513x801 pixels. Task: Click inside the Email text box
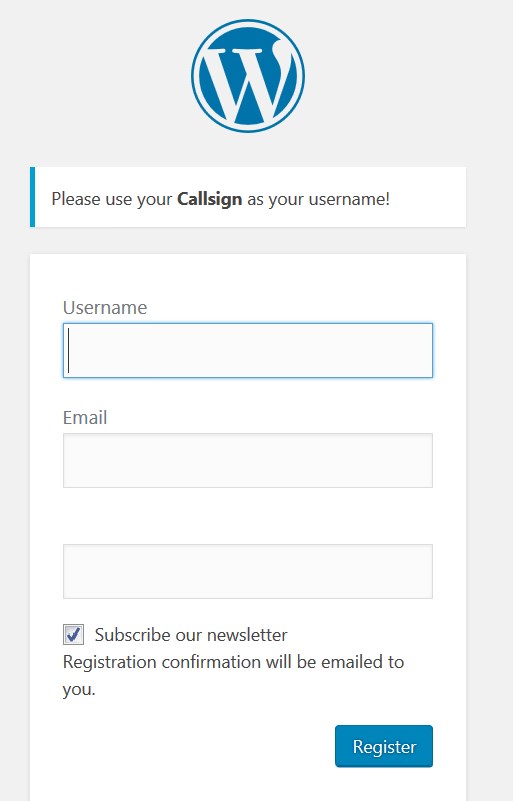tap(248, 460)
